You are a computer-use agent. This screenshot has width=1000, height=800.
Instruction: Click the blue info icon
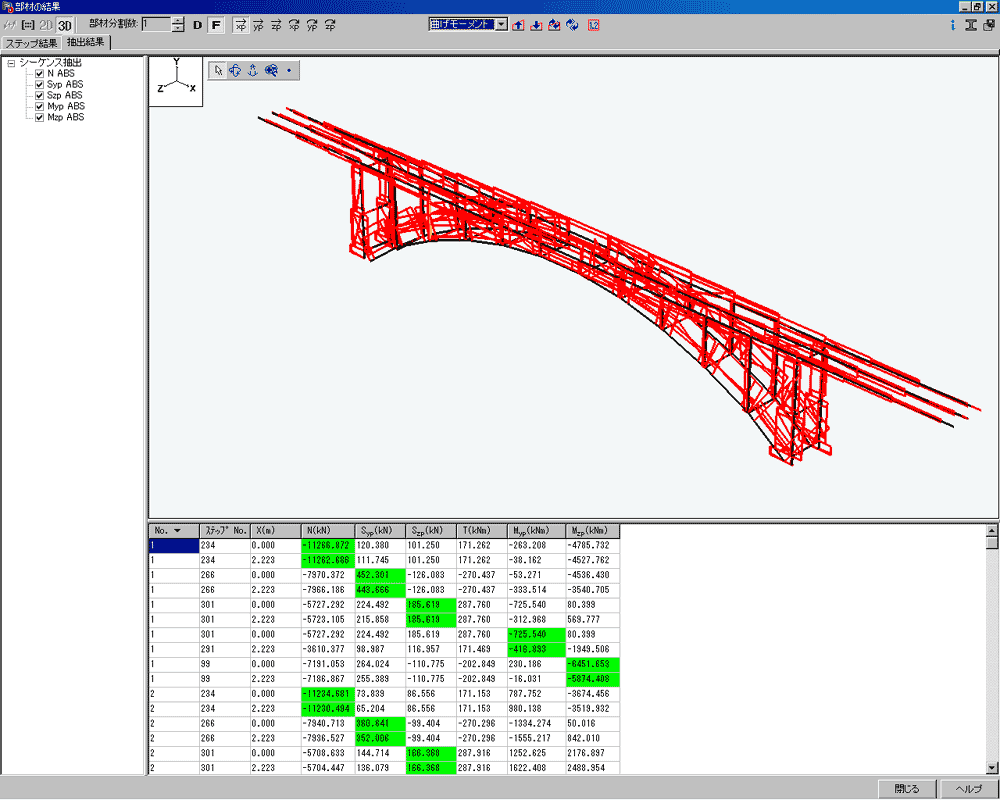[x=953, y=25]
